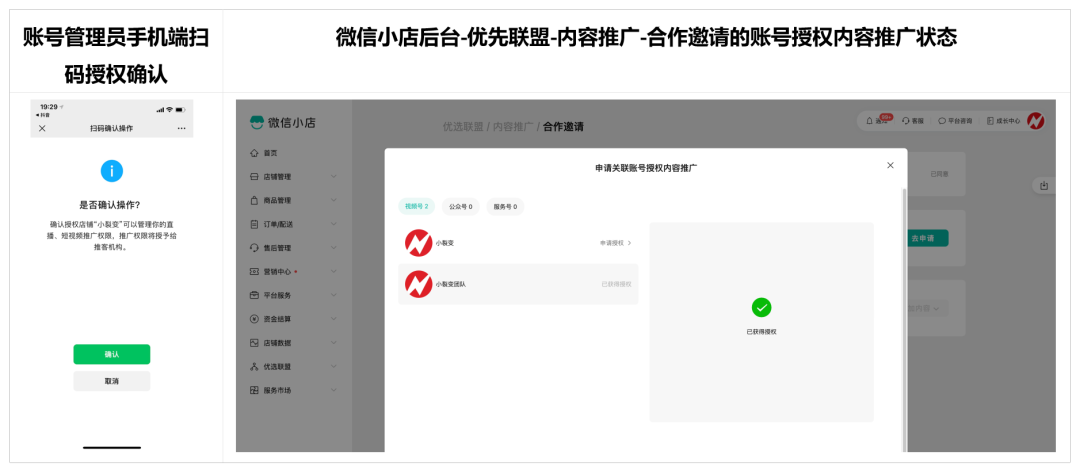Click the 订单/配送 clipboard icon
This screenshot has height=474, width=1080.
point(254,224)
